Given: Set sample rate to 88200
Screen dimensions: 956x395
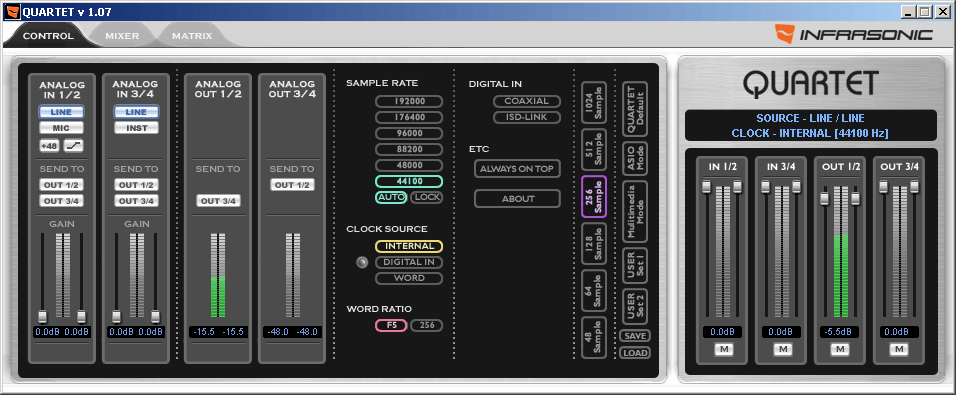Looking at the screenshot, I should tap(408, 149).
